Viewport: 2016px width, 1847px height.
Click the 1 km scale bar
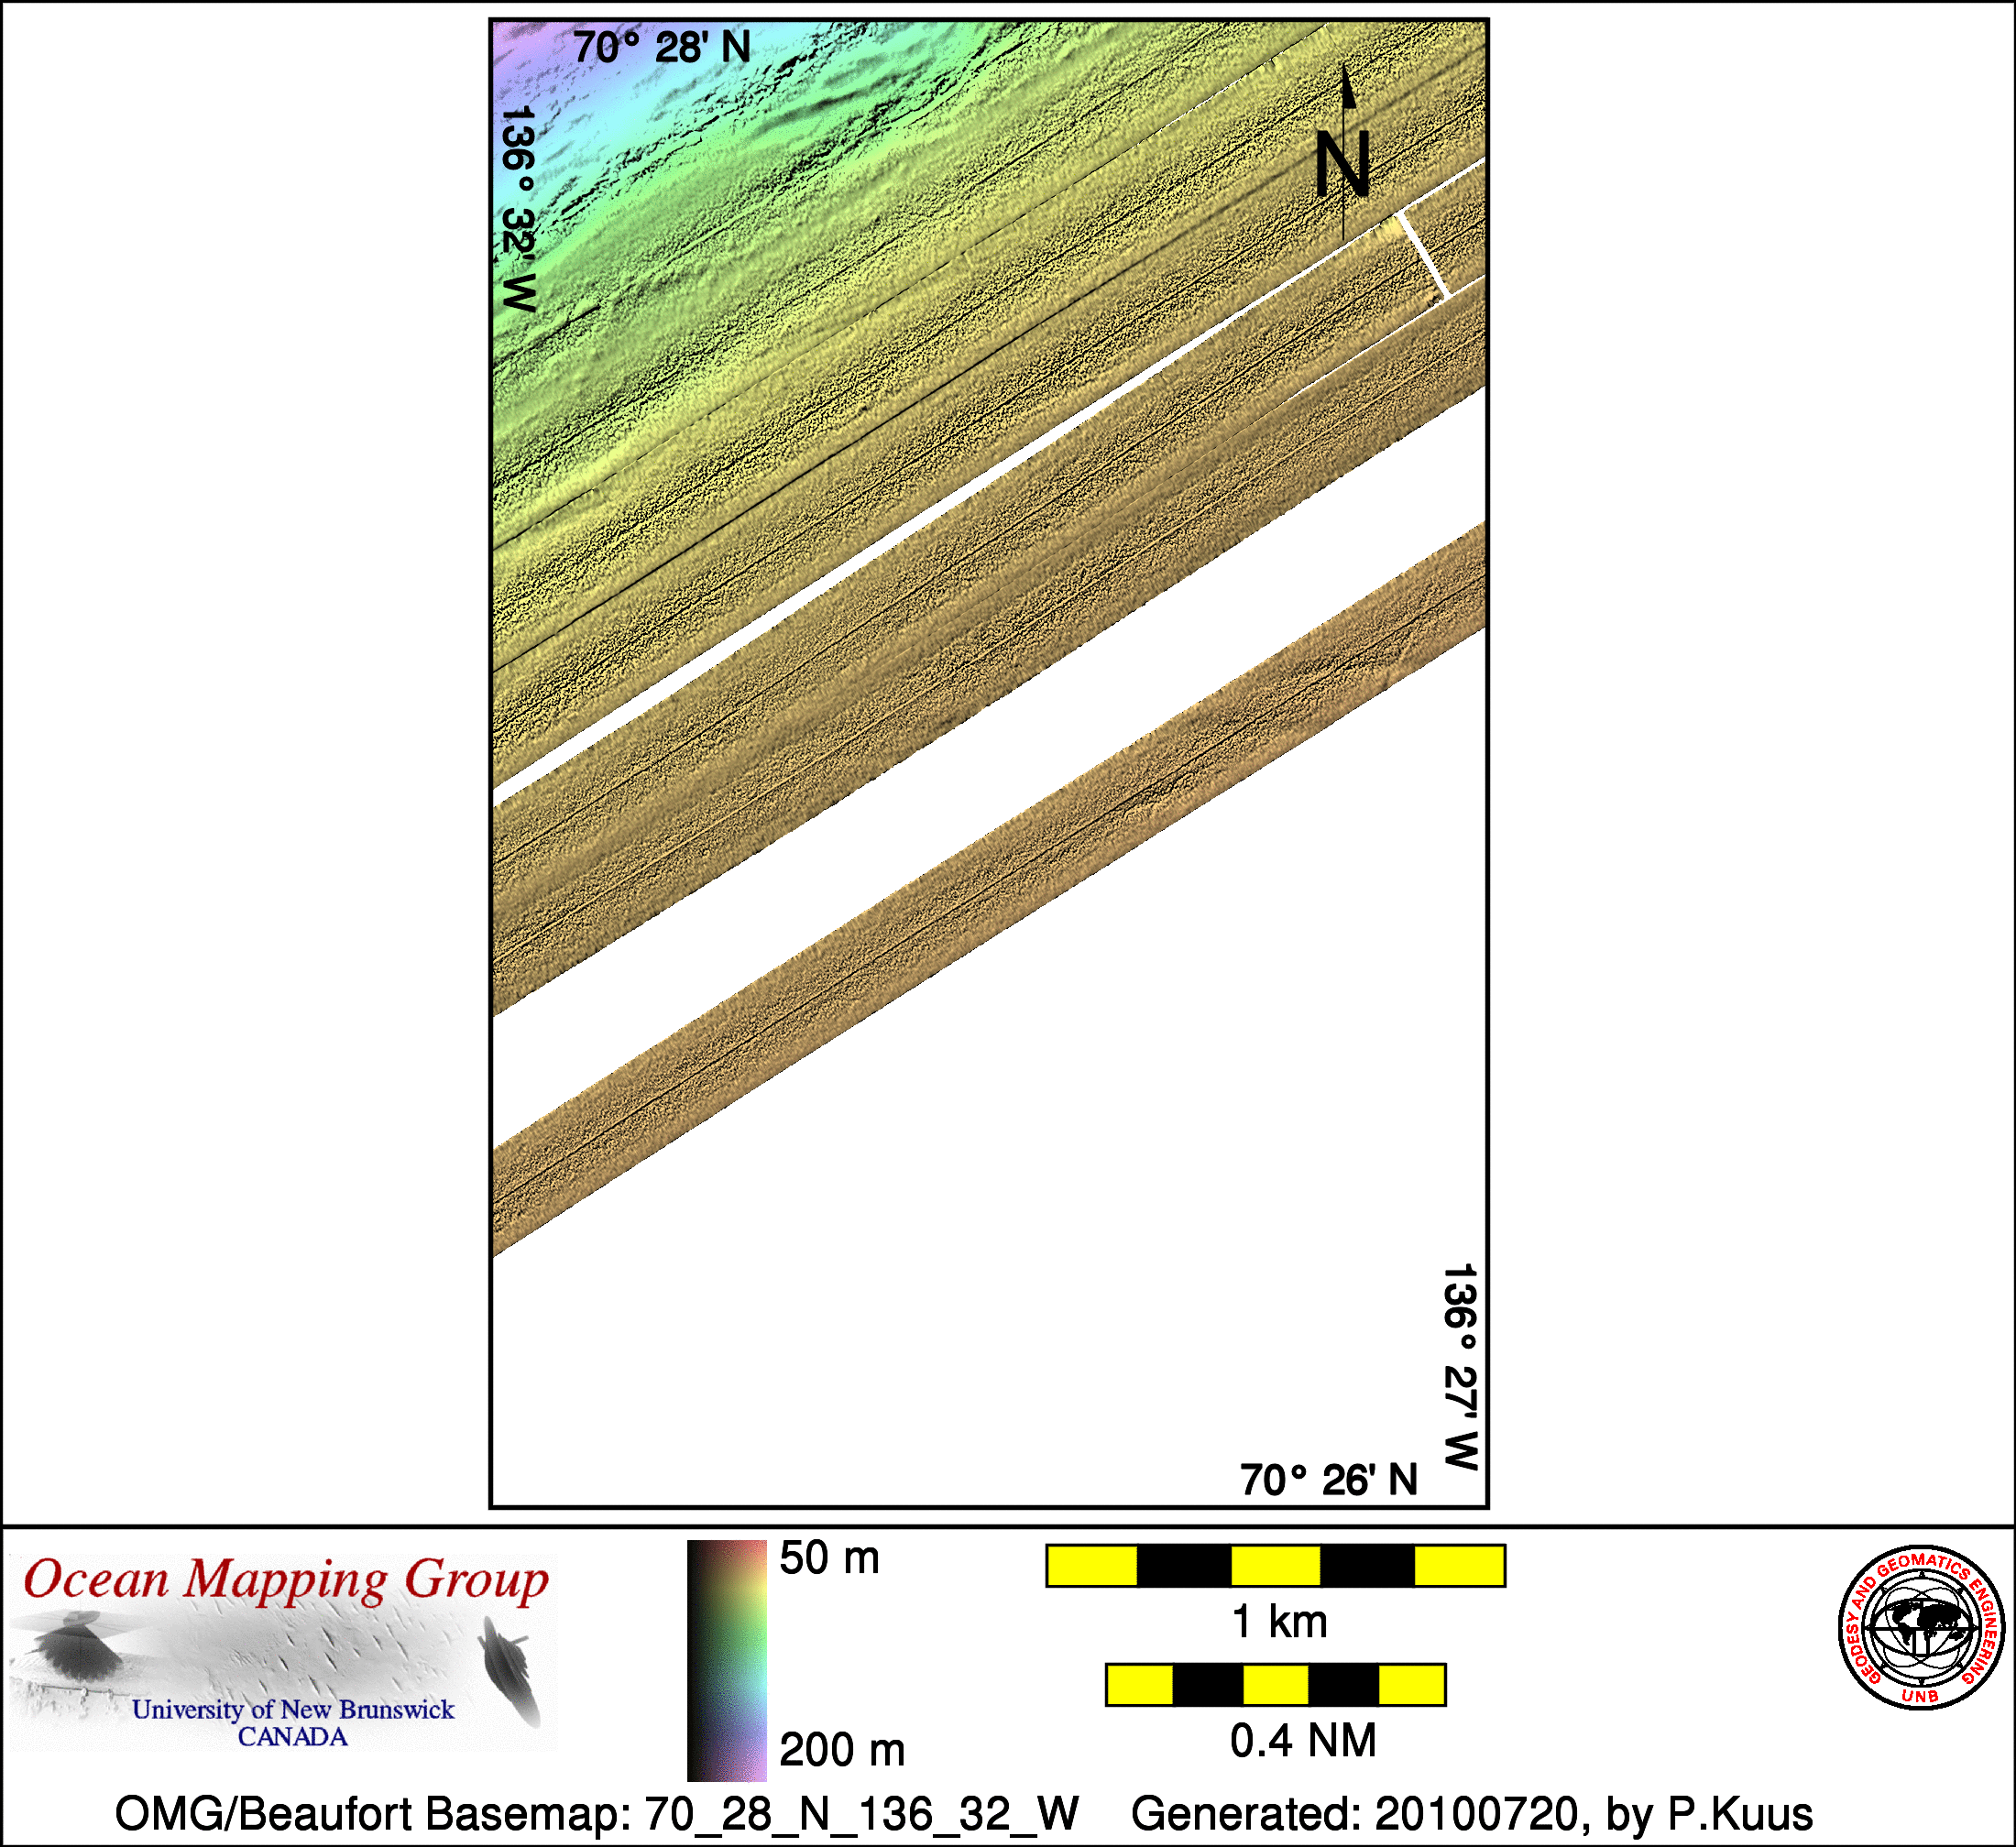point(1275,1566)
